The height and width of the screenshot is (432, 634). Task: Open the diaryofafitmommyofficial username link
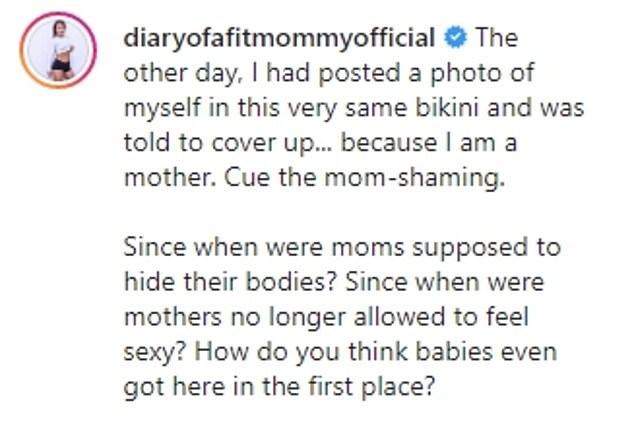279,39
